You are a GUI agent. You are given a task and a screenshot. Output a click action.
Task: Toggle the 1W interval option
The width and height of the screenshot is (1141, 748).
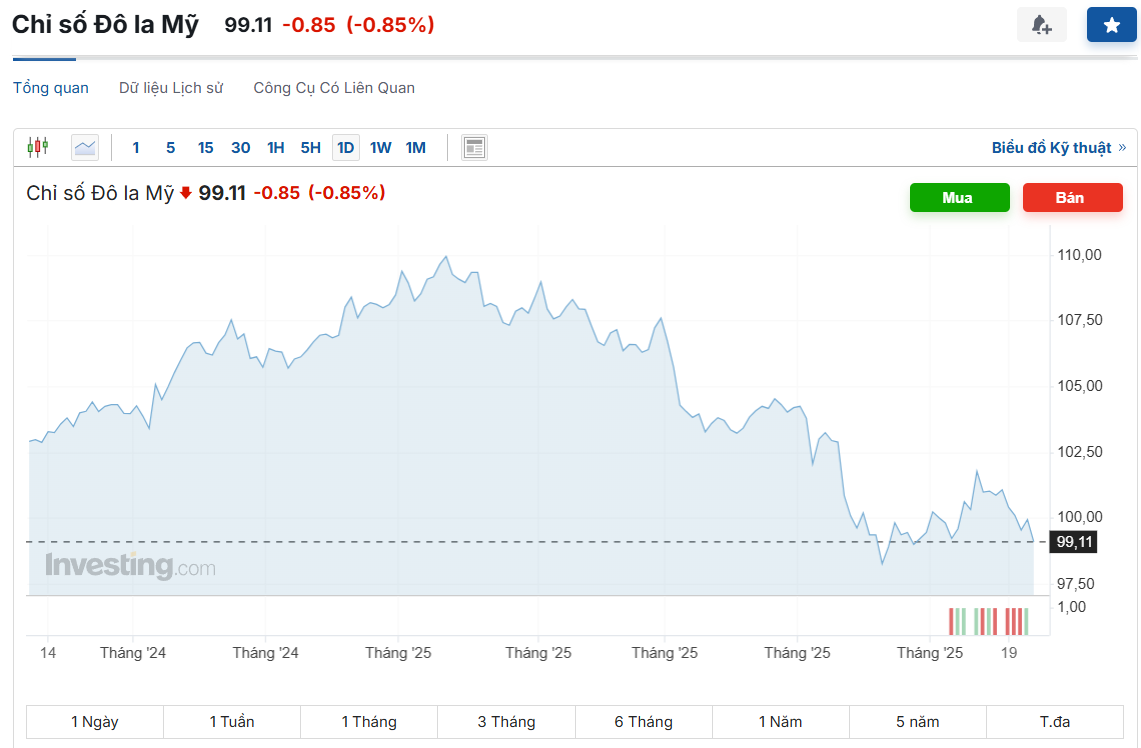(x=381, y=148)
